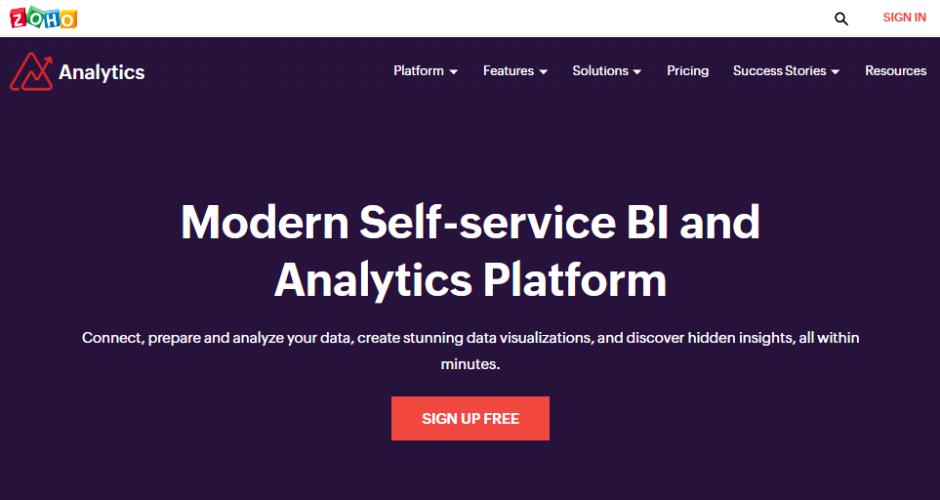Expand the arrow next to Solutions
The width and height of the screenshot is (940, 500).
(637, 72)
